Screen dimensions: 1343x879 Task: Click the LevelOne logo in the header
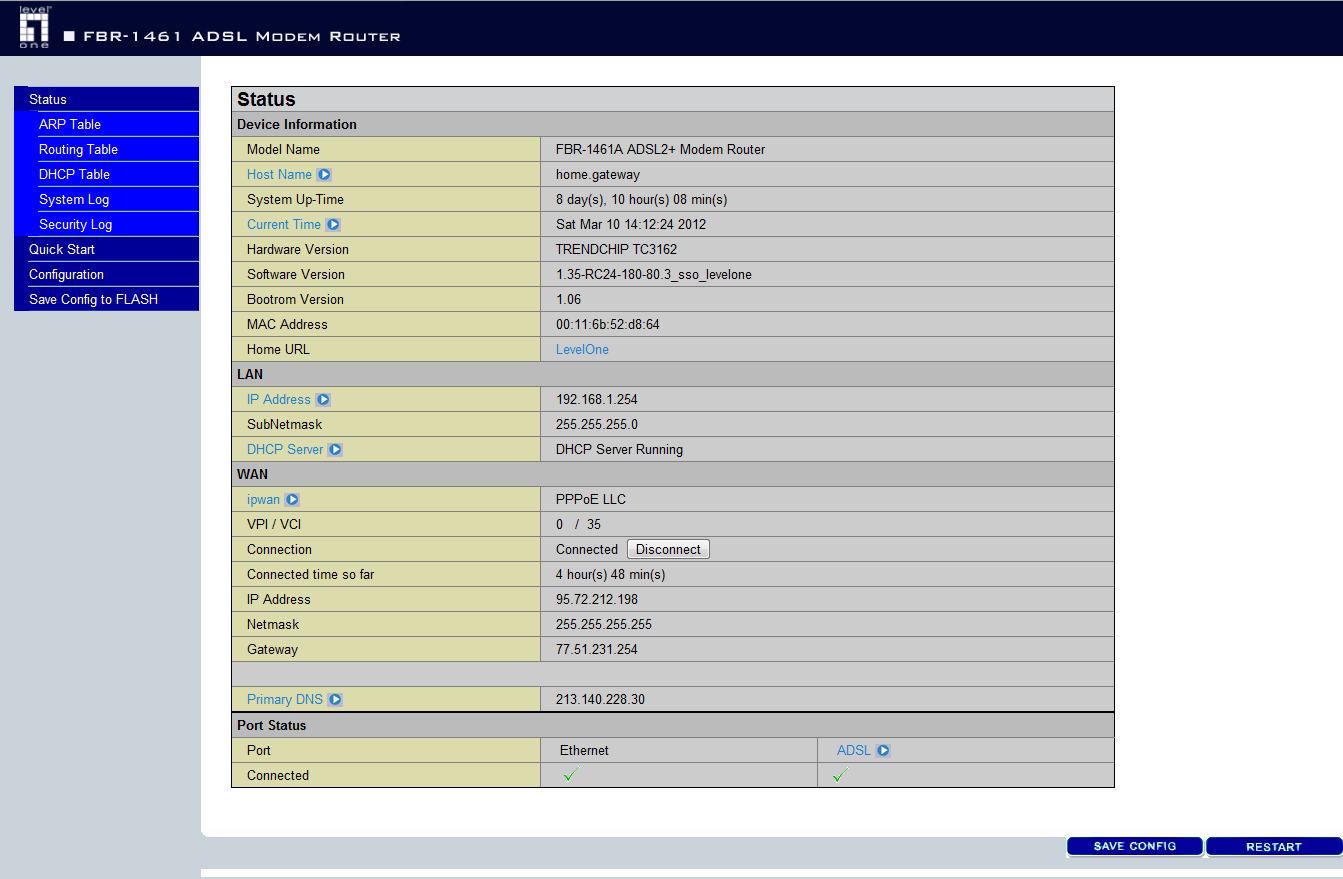pos(34,27)
